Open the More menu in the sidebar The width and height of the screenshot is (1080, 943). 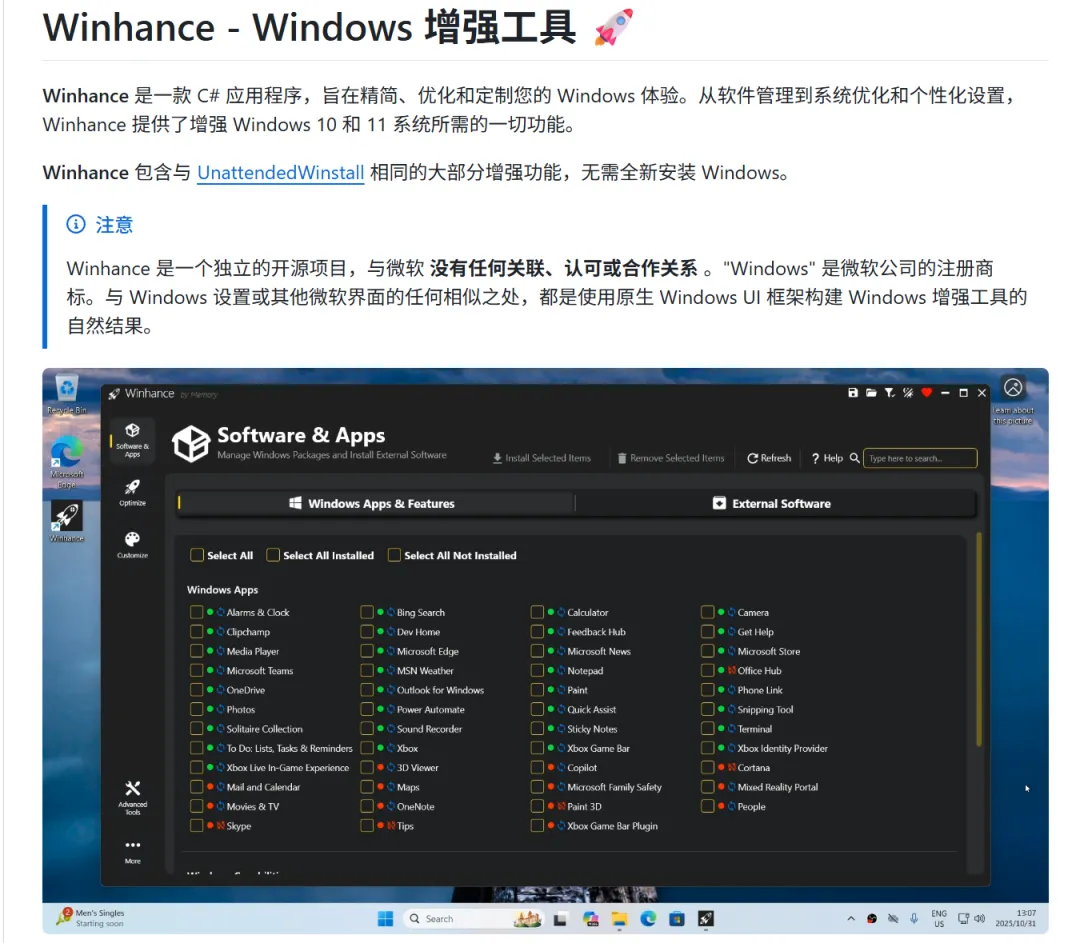[x=132, y=851]
